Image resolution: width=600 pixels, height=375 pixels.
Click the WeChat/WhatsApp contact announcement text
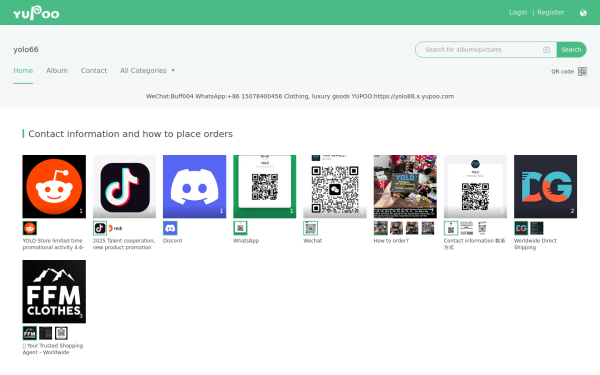pyautogui.click(x=300, y=96)
